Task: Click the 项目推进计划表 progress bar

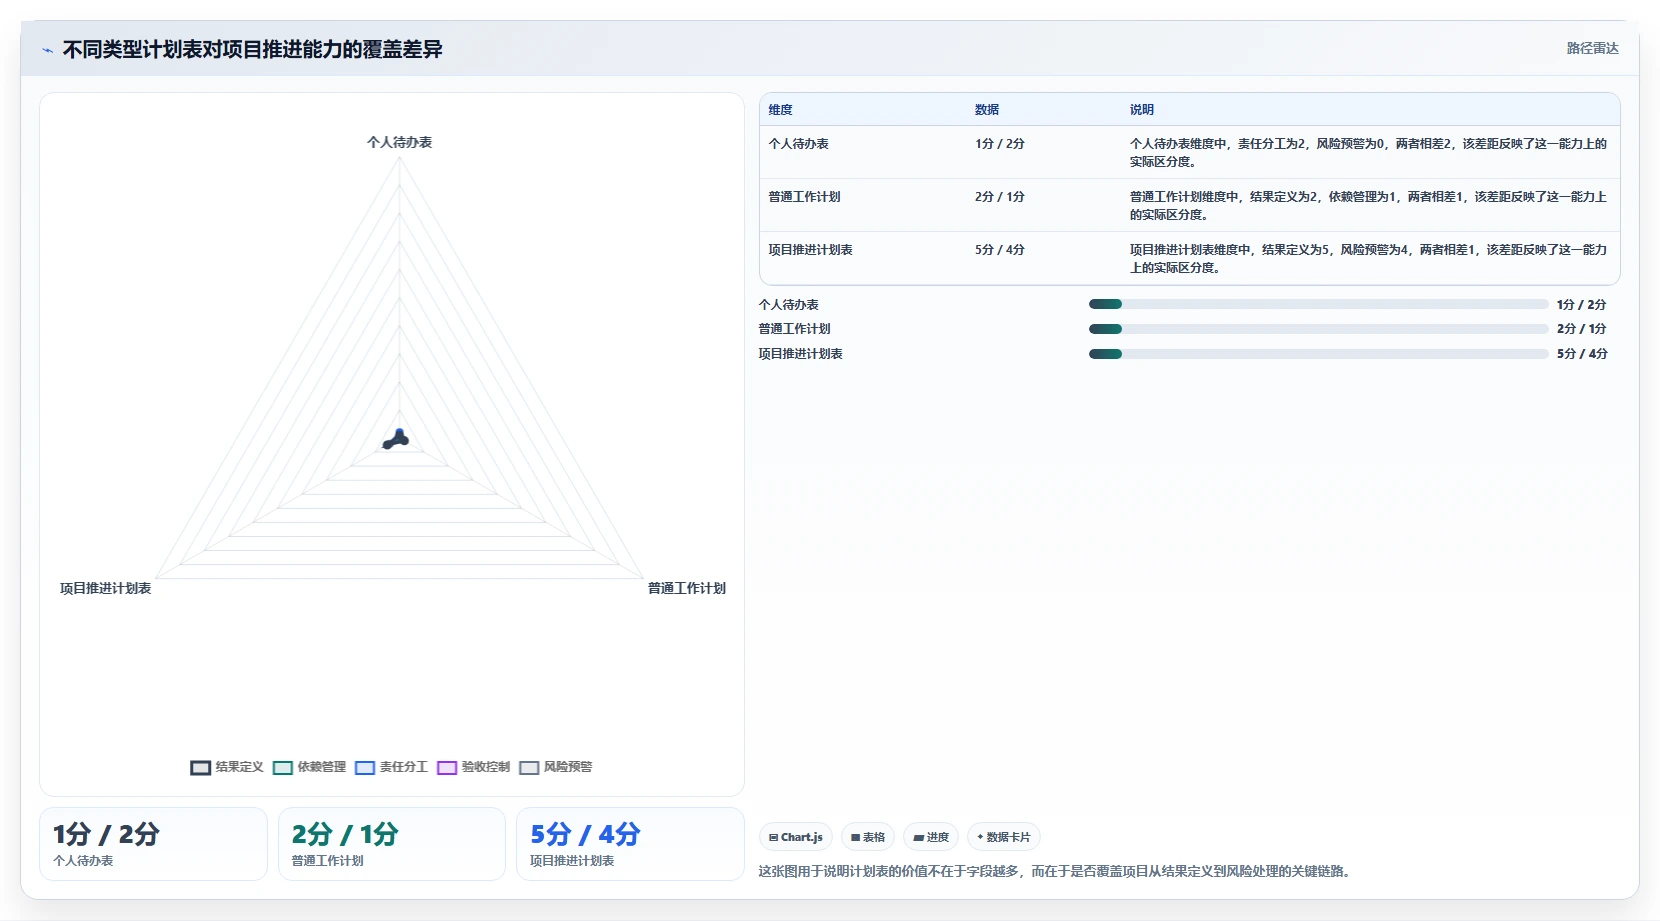Action: 1318,354
